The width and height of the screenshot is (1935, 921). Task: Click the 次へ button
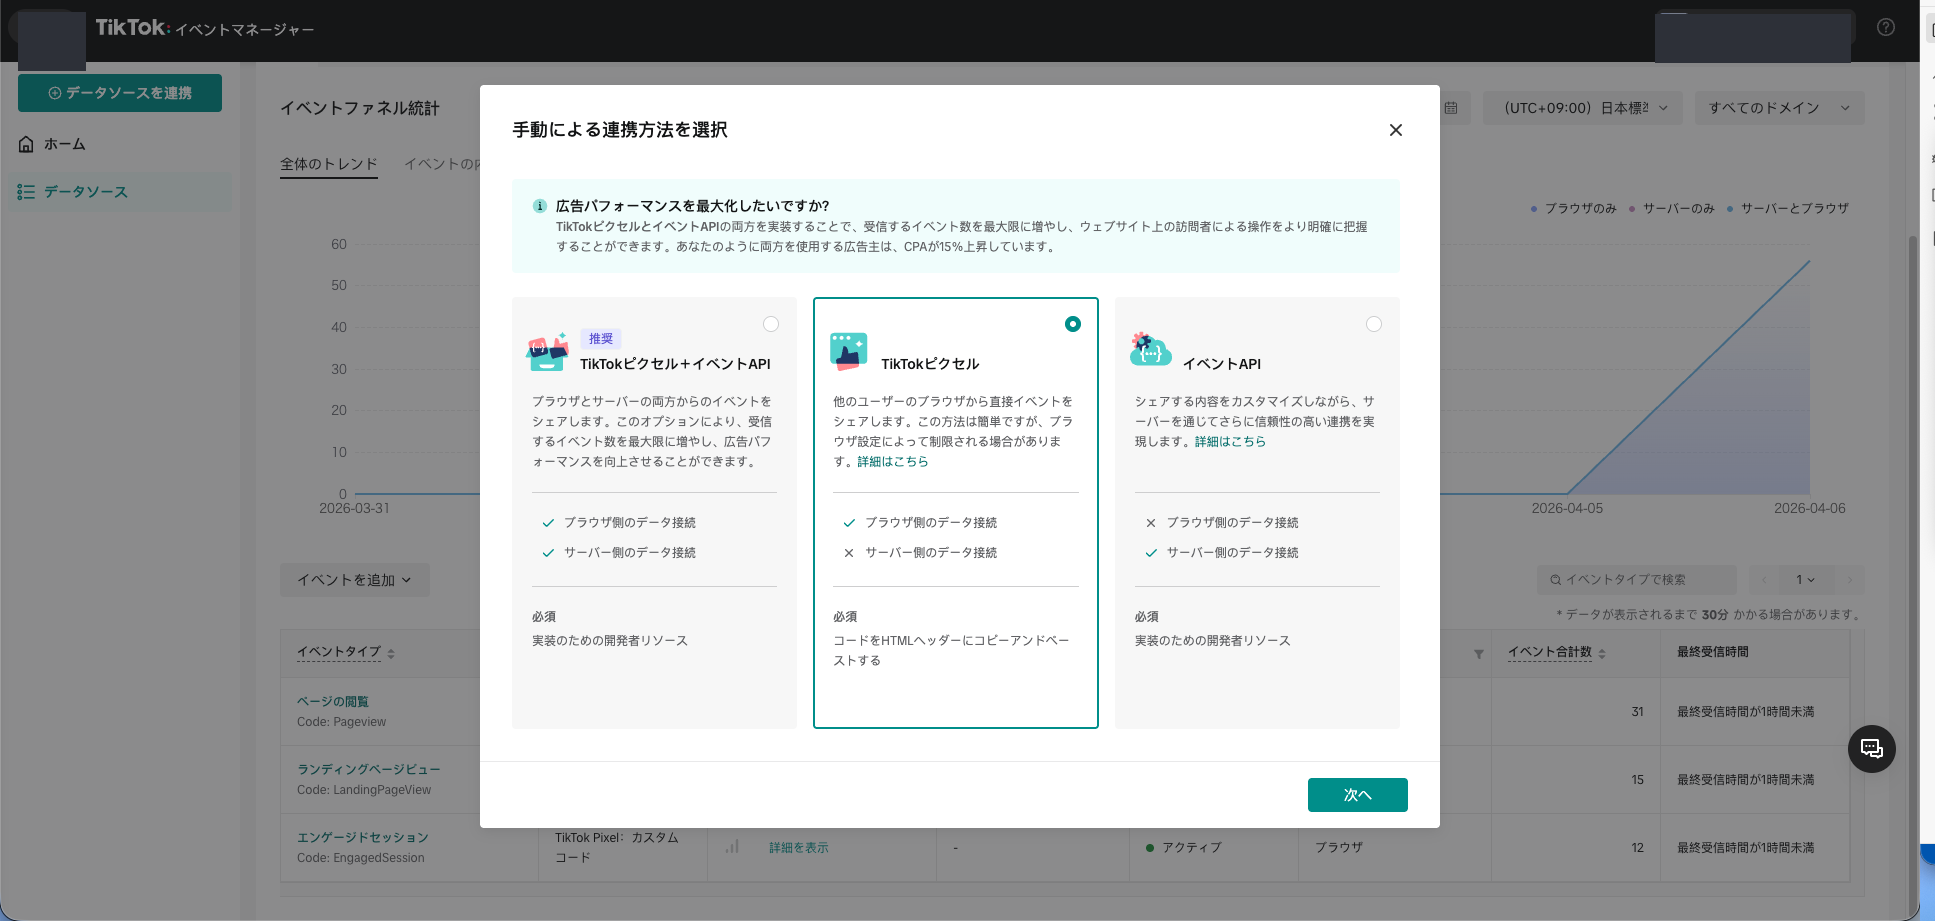(1357, 794)
